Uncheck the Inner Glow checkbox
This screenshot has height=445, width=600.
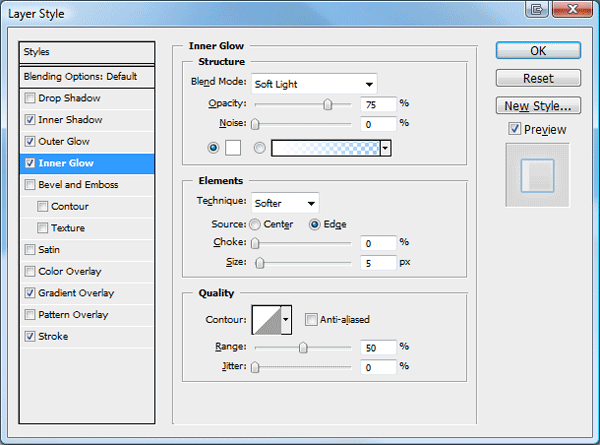point(29,163)
